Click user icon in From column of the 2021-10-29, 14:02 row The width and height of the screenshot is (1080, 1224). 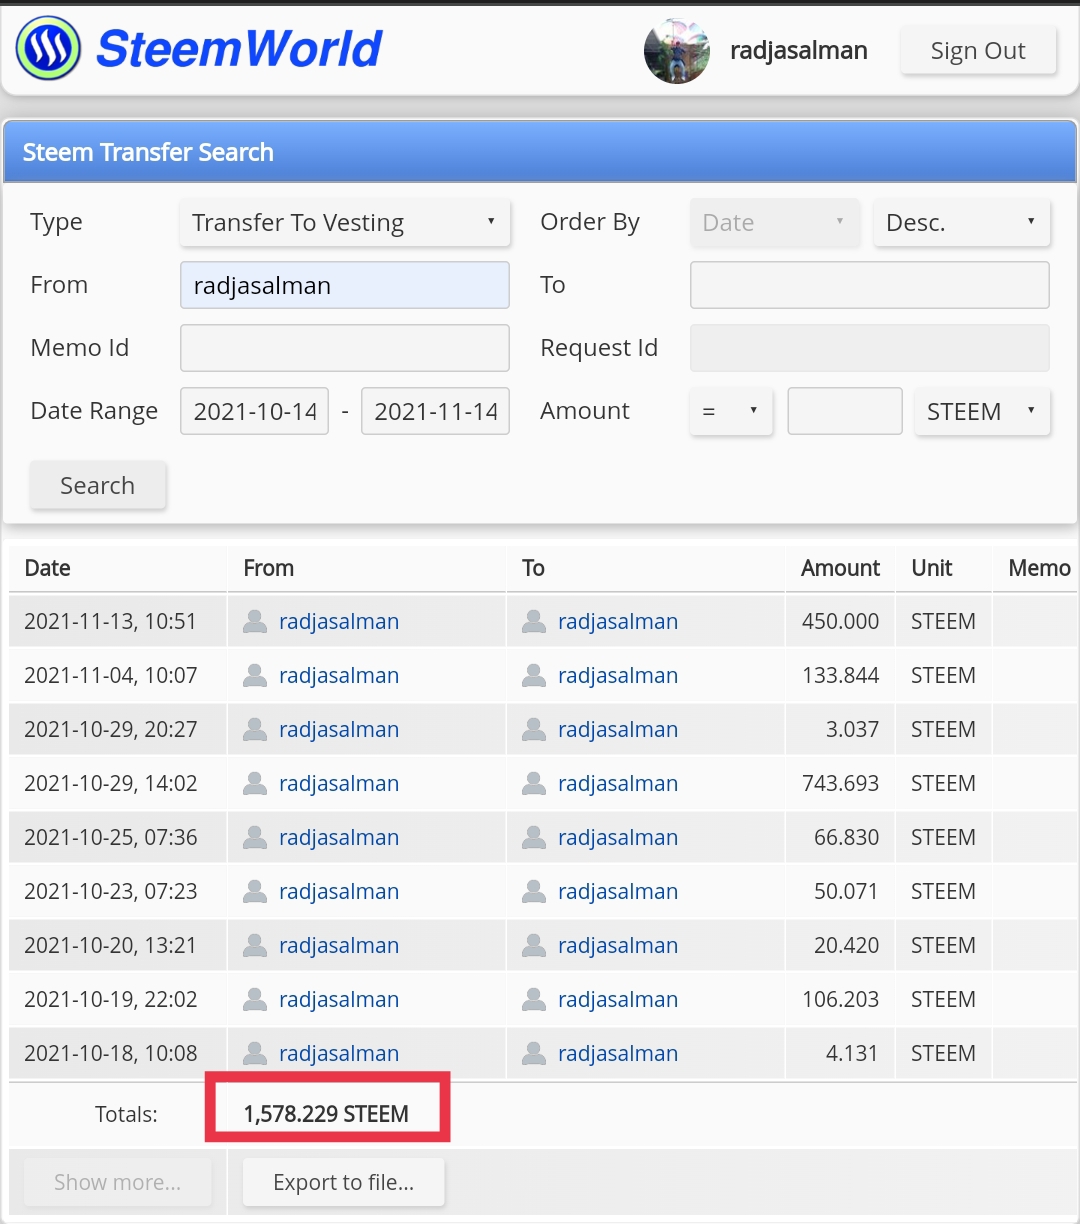pyautogui.click(x=255, y=783)
